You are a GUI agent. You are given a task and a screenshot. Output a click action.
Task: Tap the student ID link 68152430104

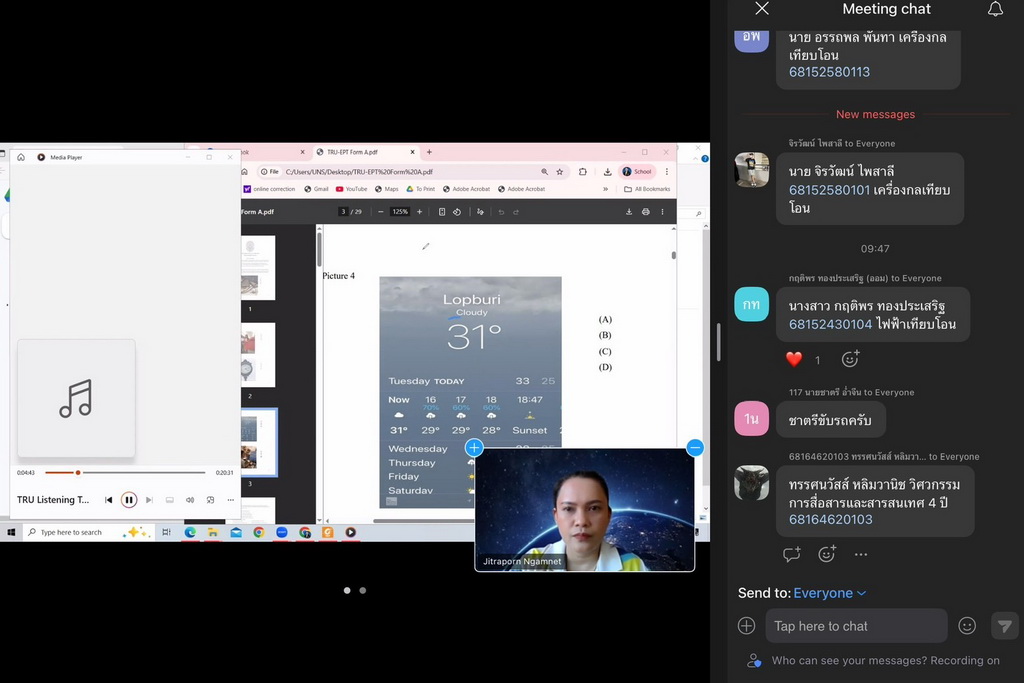coord(830,324)
